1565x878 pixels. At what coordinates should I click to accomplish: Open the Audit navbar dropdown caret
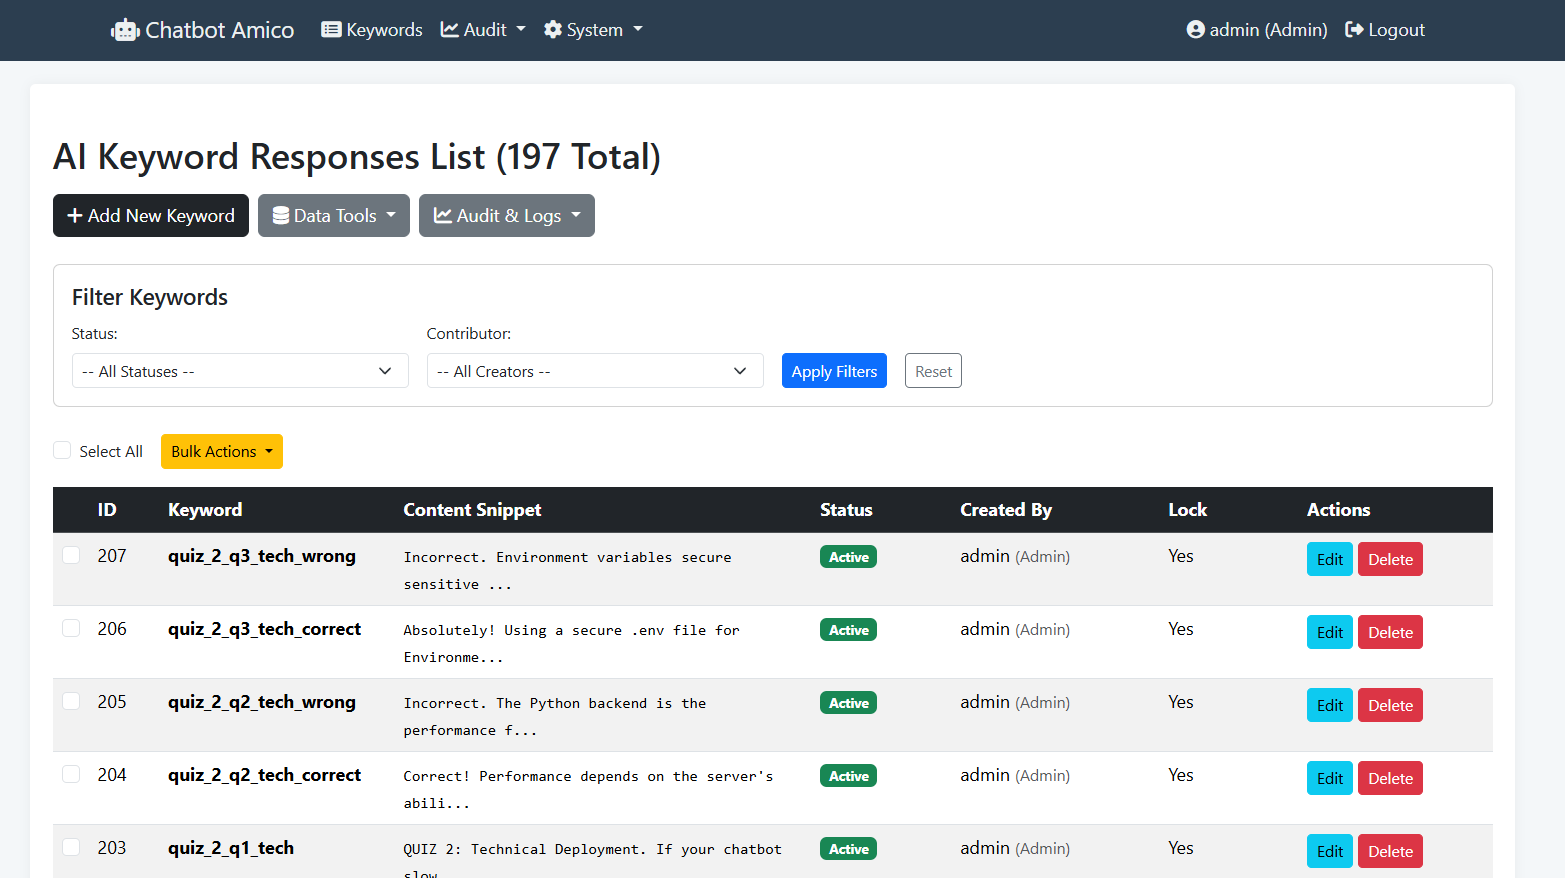[521, 30]
